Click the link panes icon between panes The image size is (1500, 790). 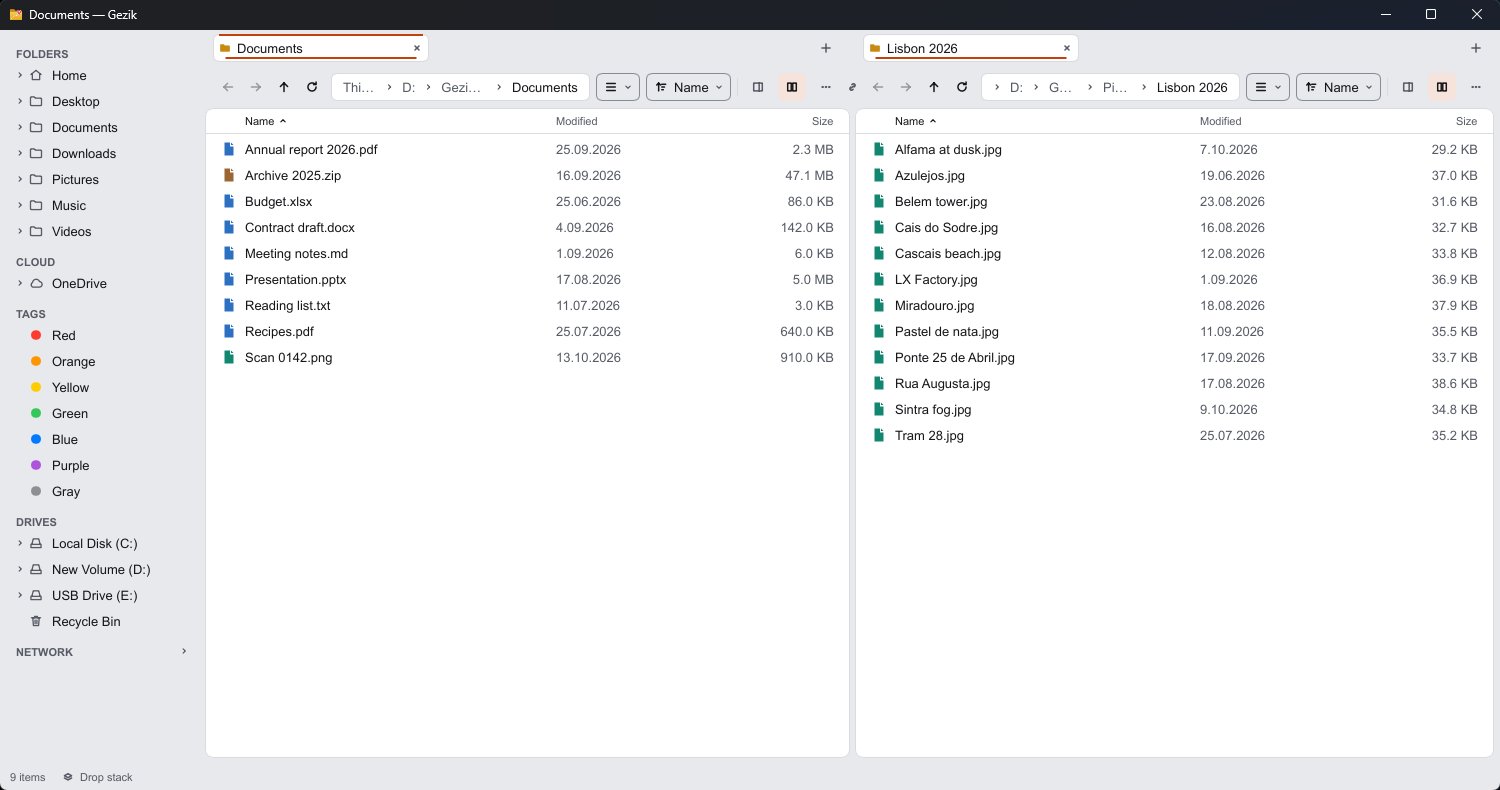tap(852, 87)
